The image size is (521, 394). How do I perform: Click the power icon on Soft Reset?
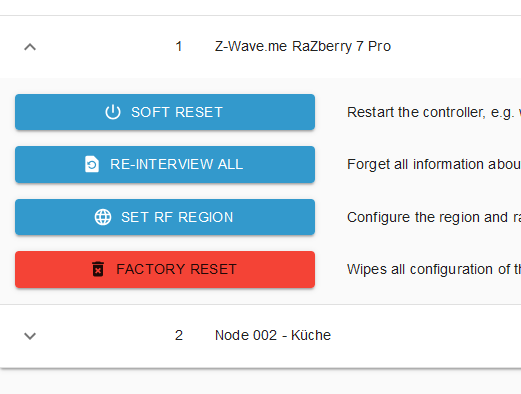[113, 112]
